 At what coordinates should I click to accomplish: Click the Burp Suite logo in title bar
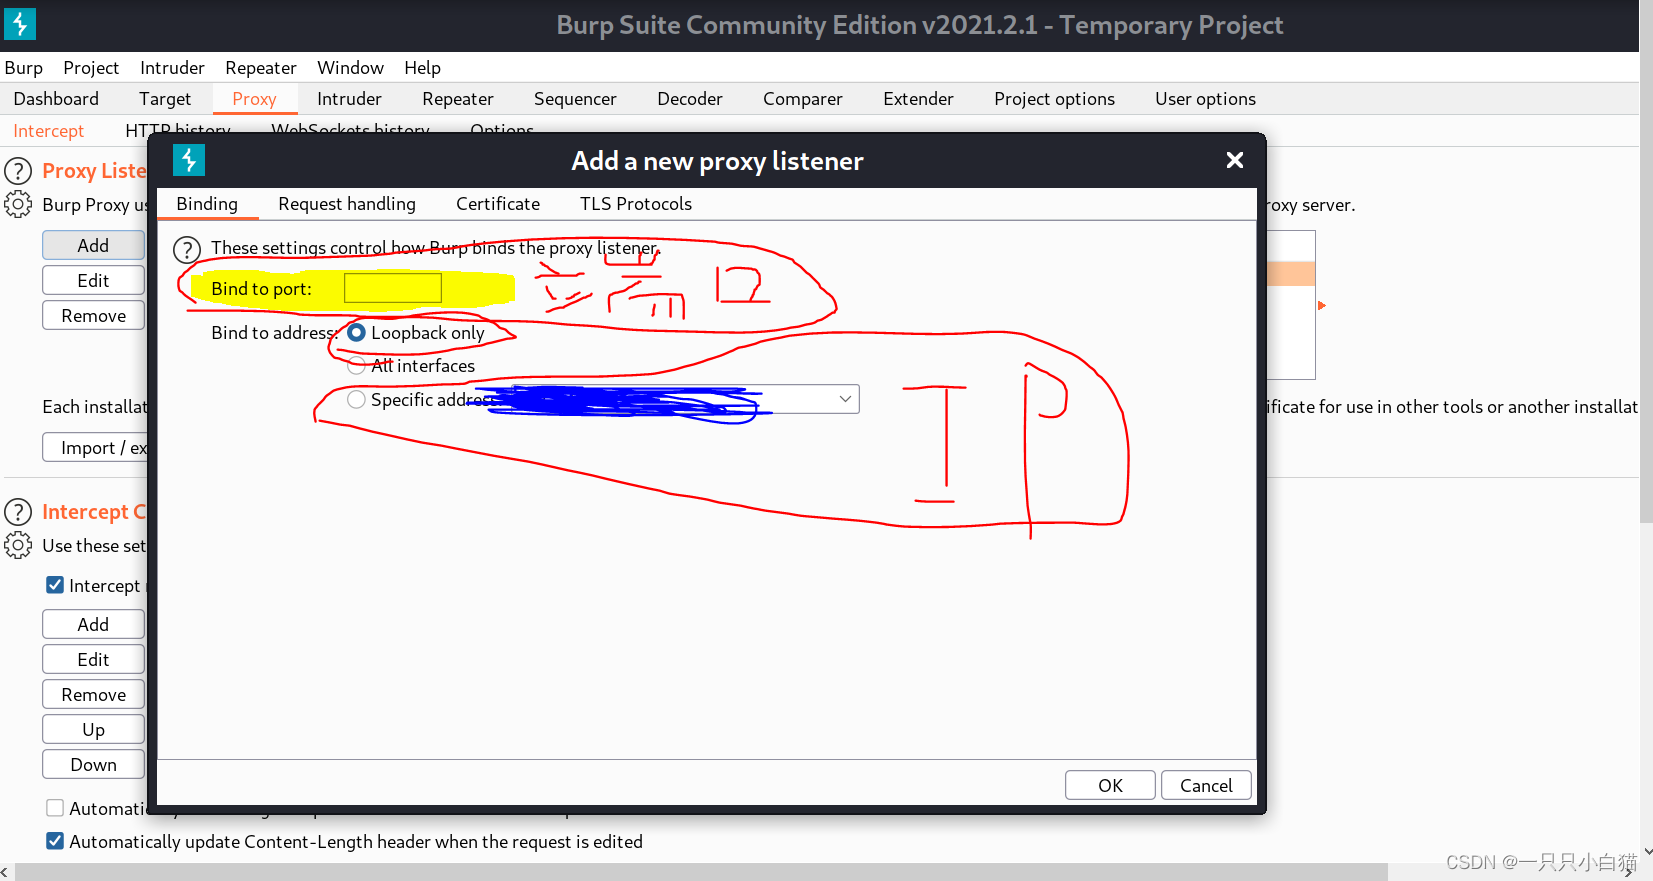click(x=19, y=24)
